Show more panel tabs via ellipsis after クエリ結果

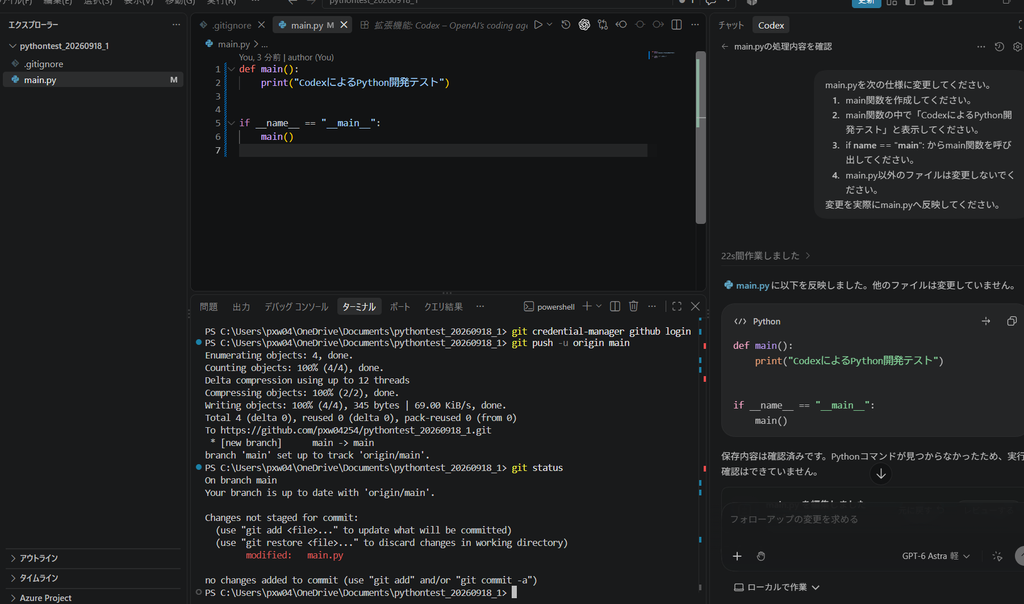pyautogui.click(x=480, y=306)
